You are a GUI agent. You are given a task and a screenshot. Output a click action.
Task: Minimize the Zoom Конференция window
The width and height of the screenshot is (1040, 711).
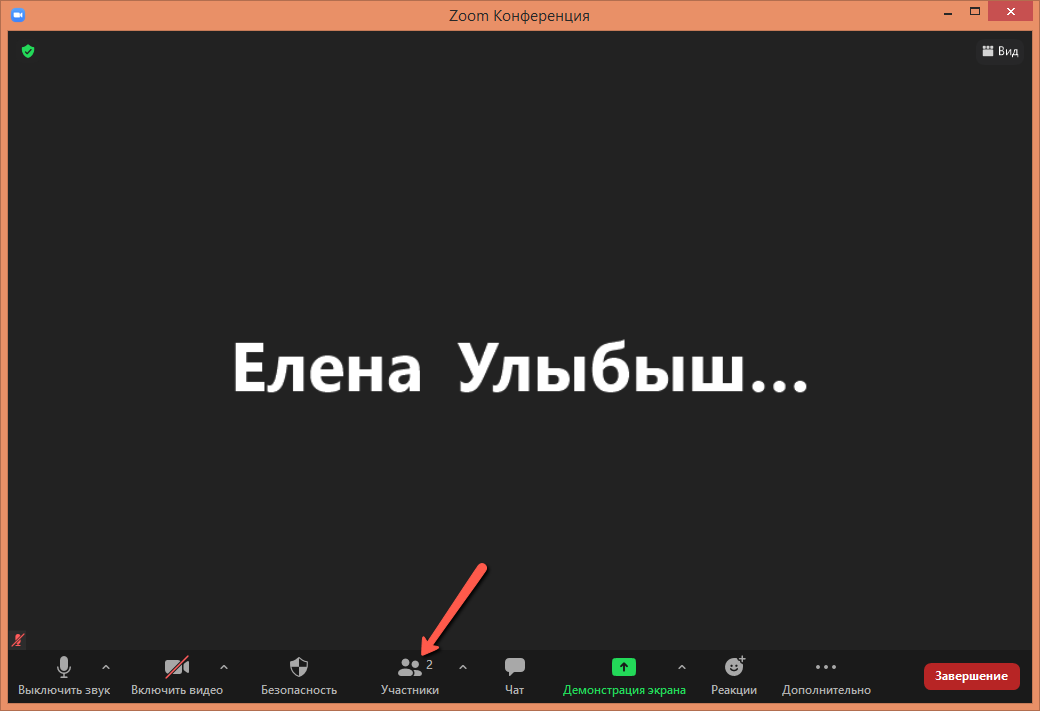point(948,13)
